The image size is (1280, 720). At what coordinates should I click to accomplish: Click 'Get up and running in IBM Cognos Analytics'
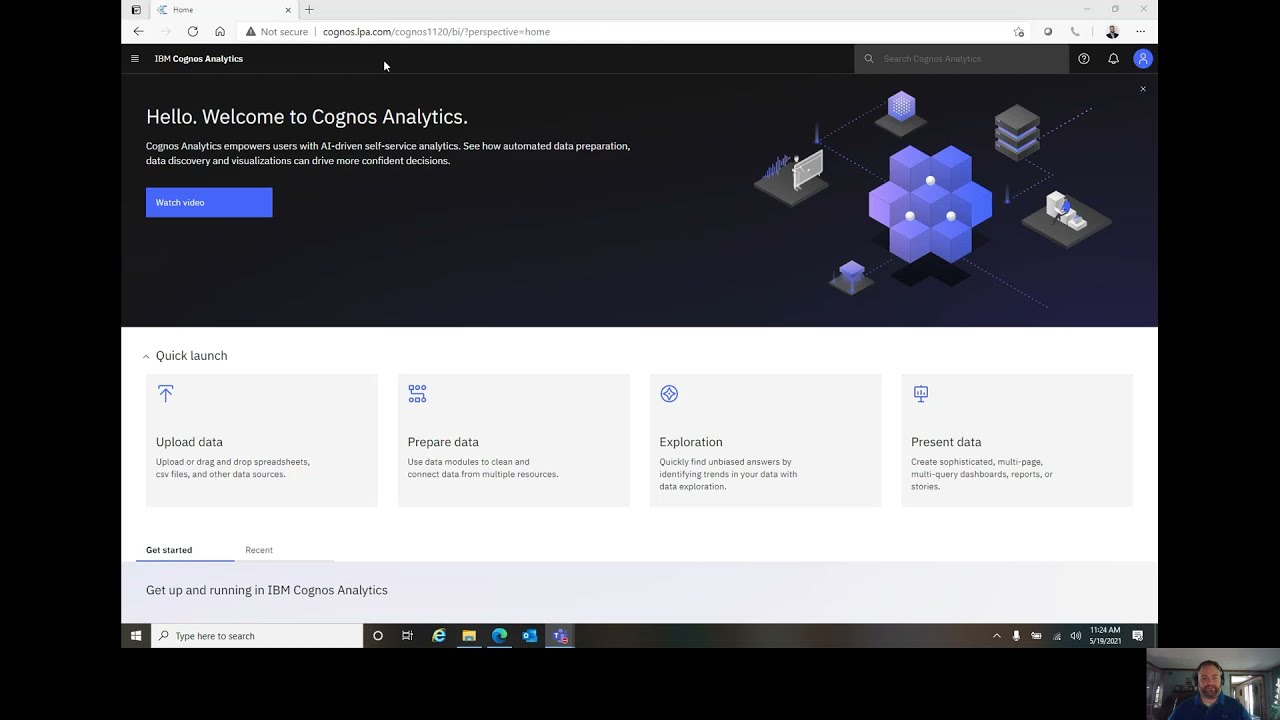pos(267,590)
